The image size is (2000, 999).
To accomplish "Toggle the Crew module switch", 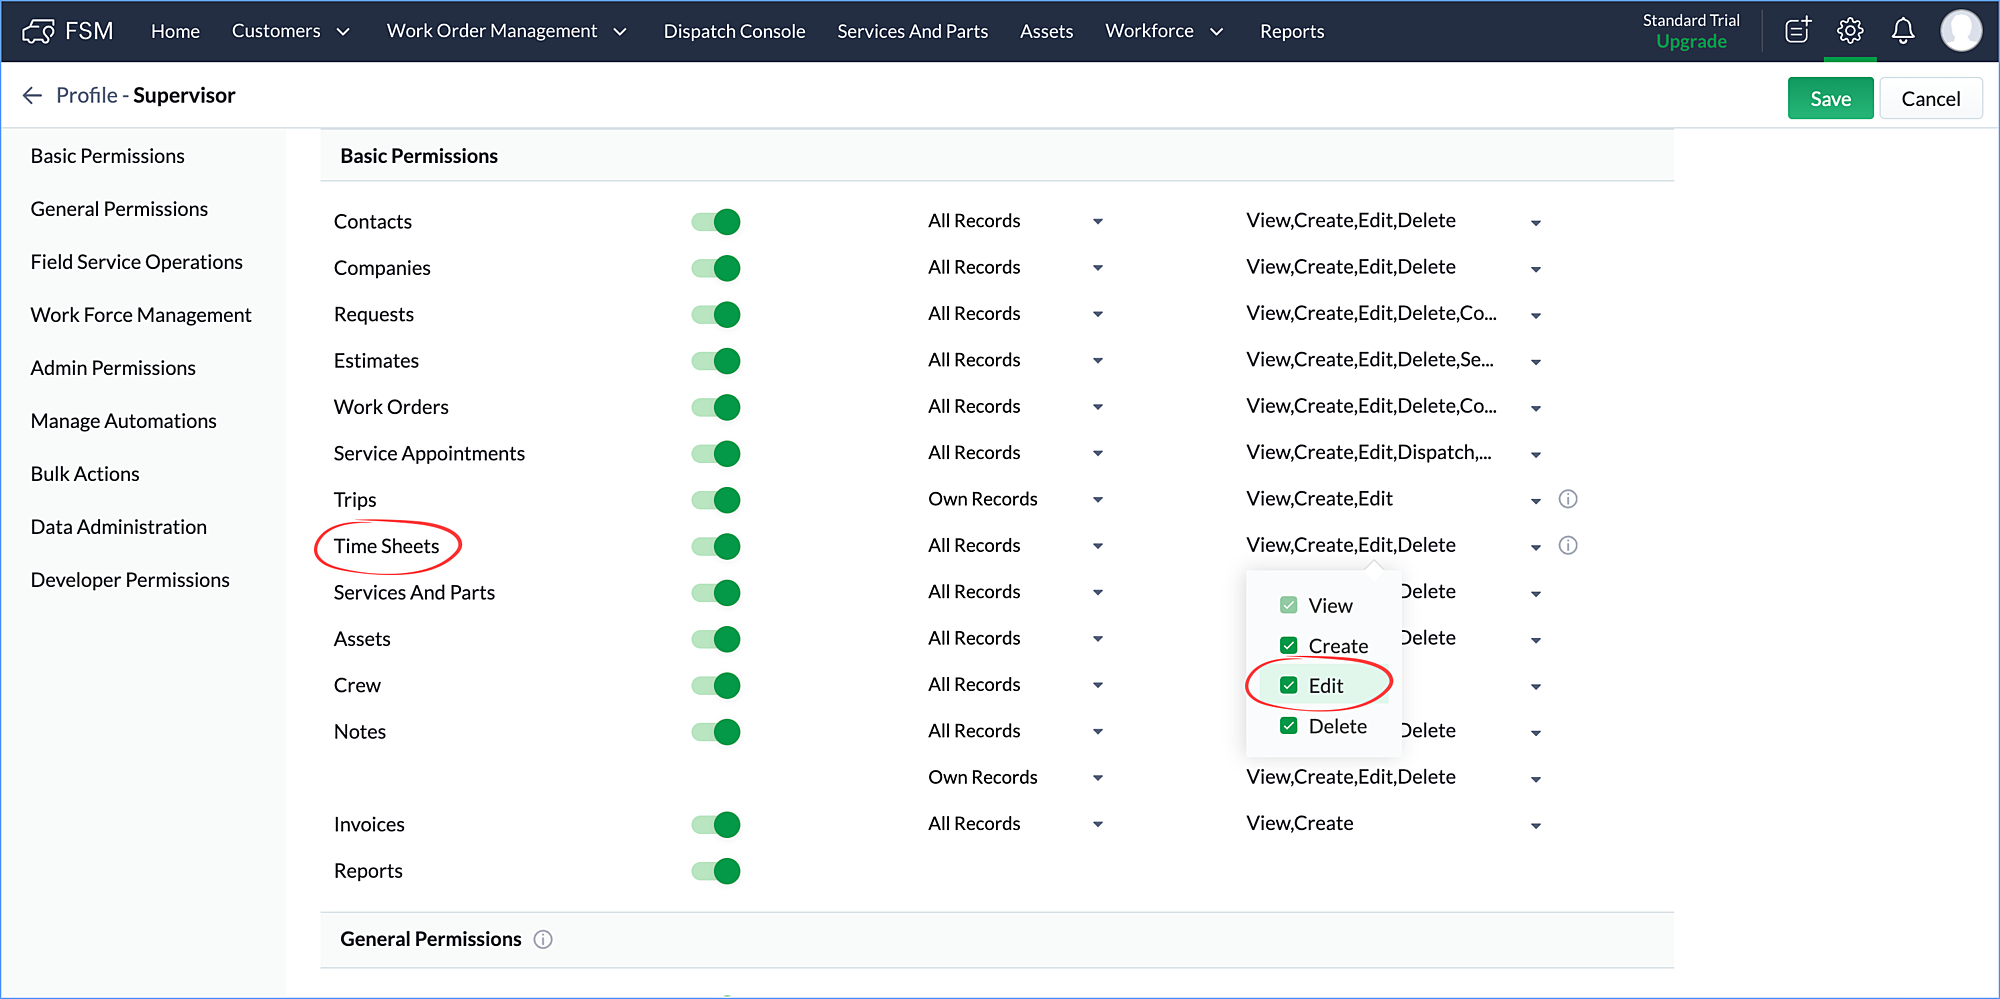I will coord(715,686).
